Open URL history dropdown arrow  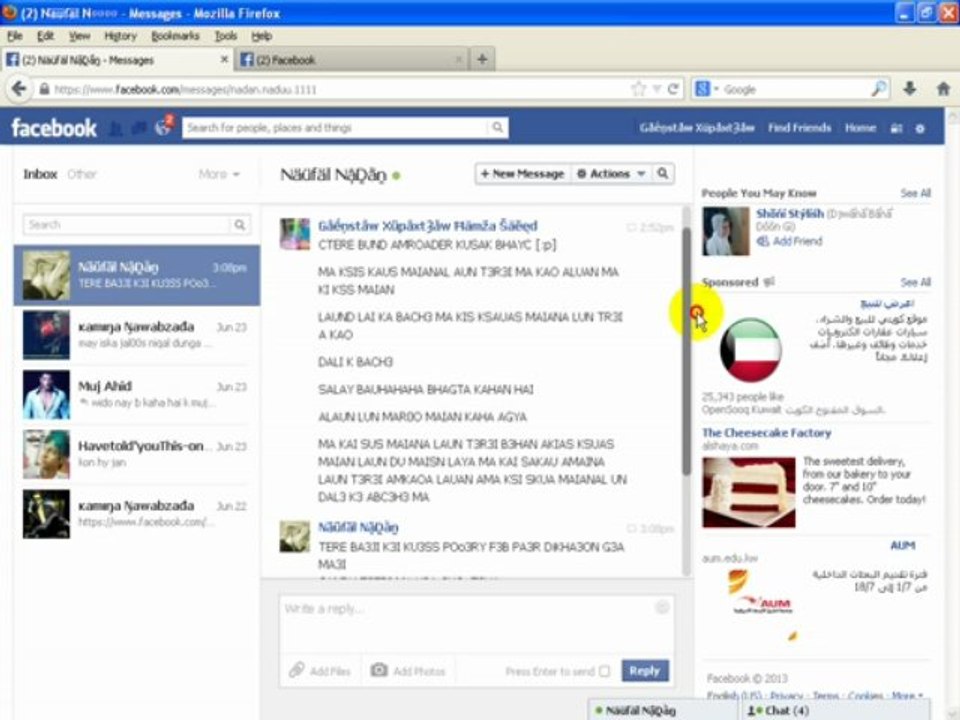click(x=656, y=89)
